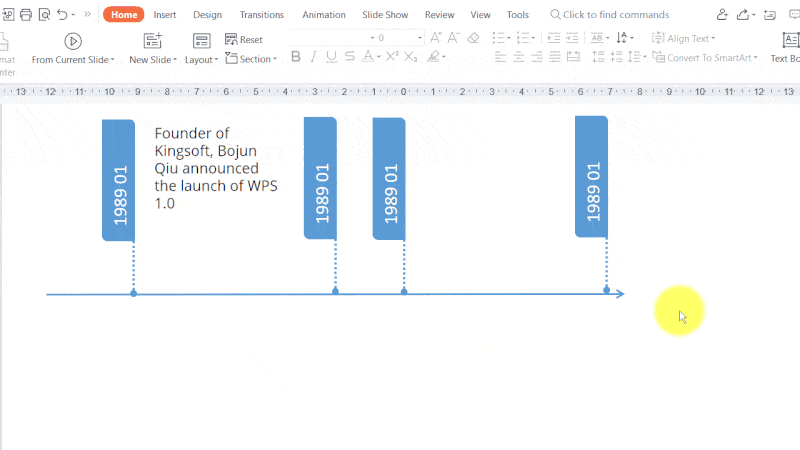800x450 pixels.
Task: Toggle align right paragraph button
Action: point(537,57)
